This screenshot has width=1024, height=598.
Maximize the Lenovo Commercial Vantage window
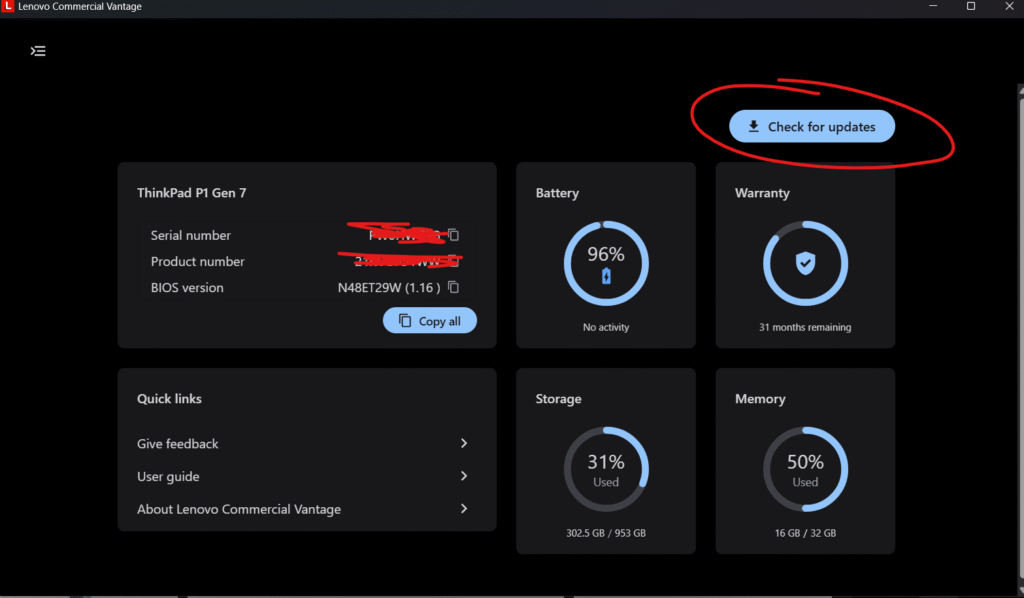pyautogui.click(x=970, y=7)
